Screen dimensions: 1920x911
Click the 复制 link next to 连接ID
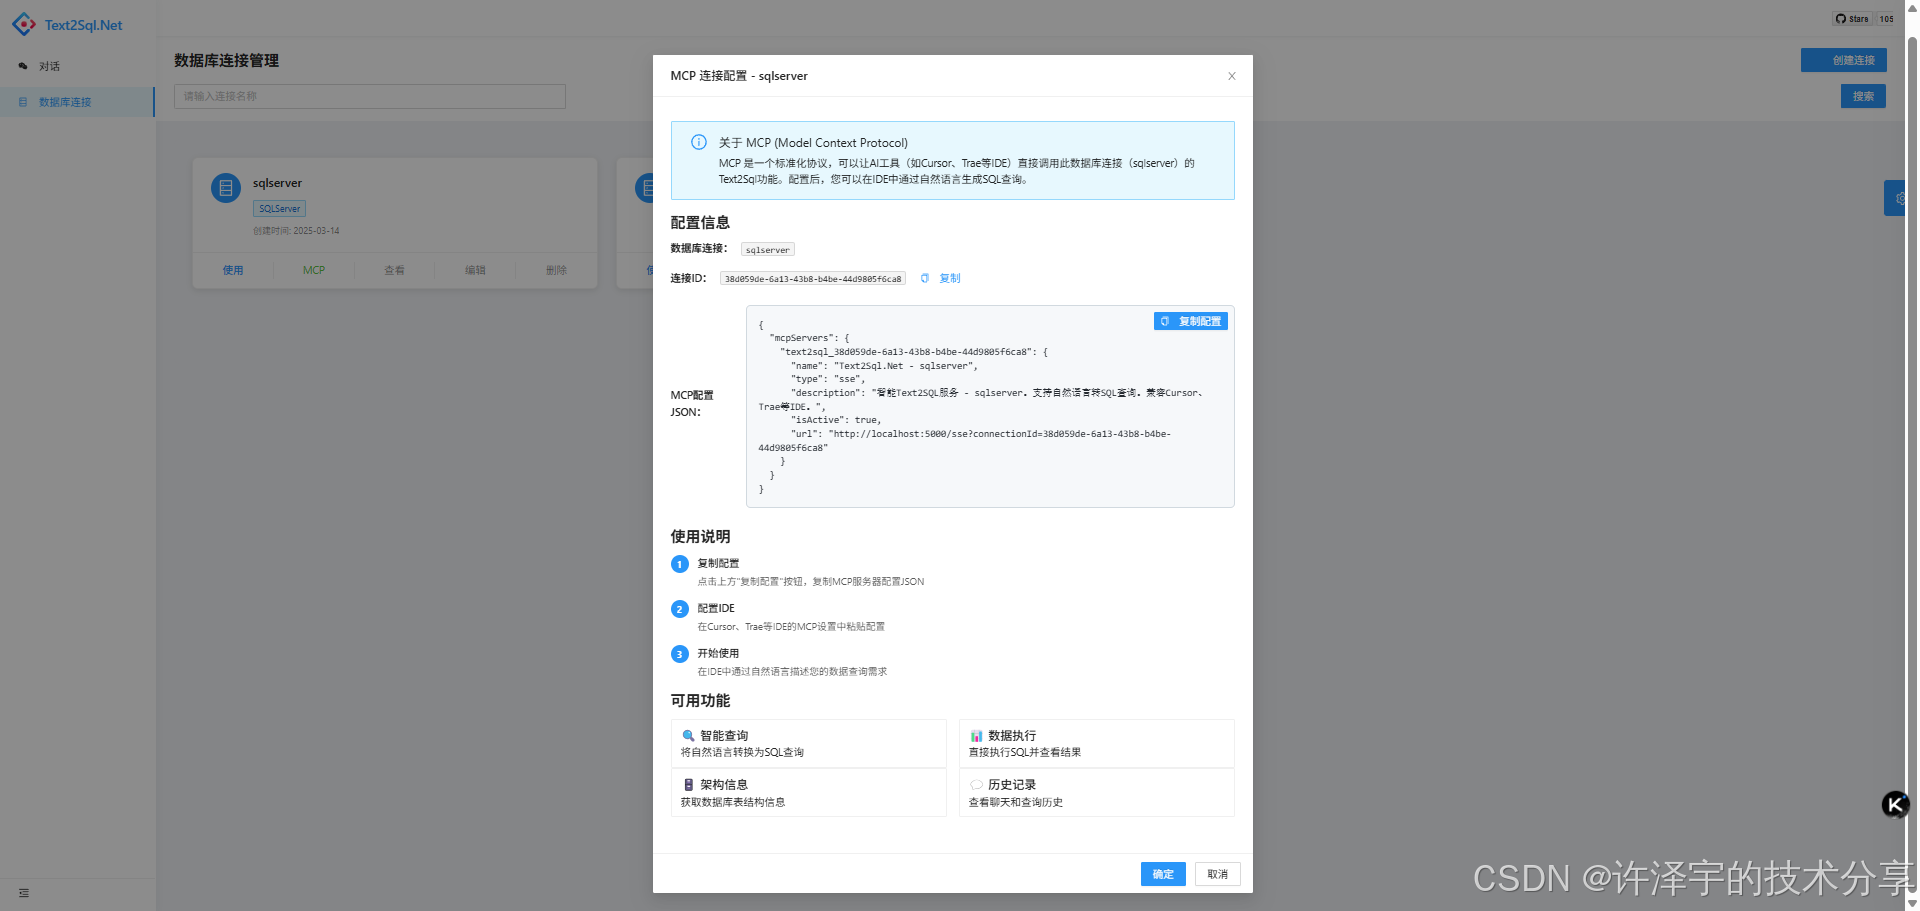[x=949, y=278]
